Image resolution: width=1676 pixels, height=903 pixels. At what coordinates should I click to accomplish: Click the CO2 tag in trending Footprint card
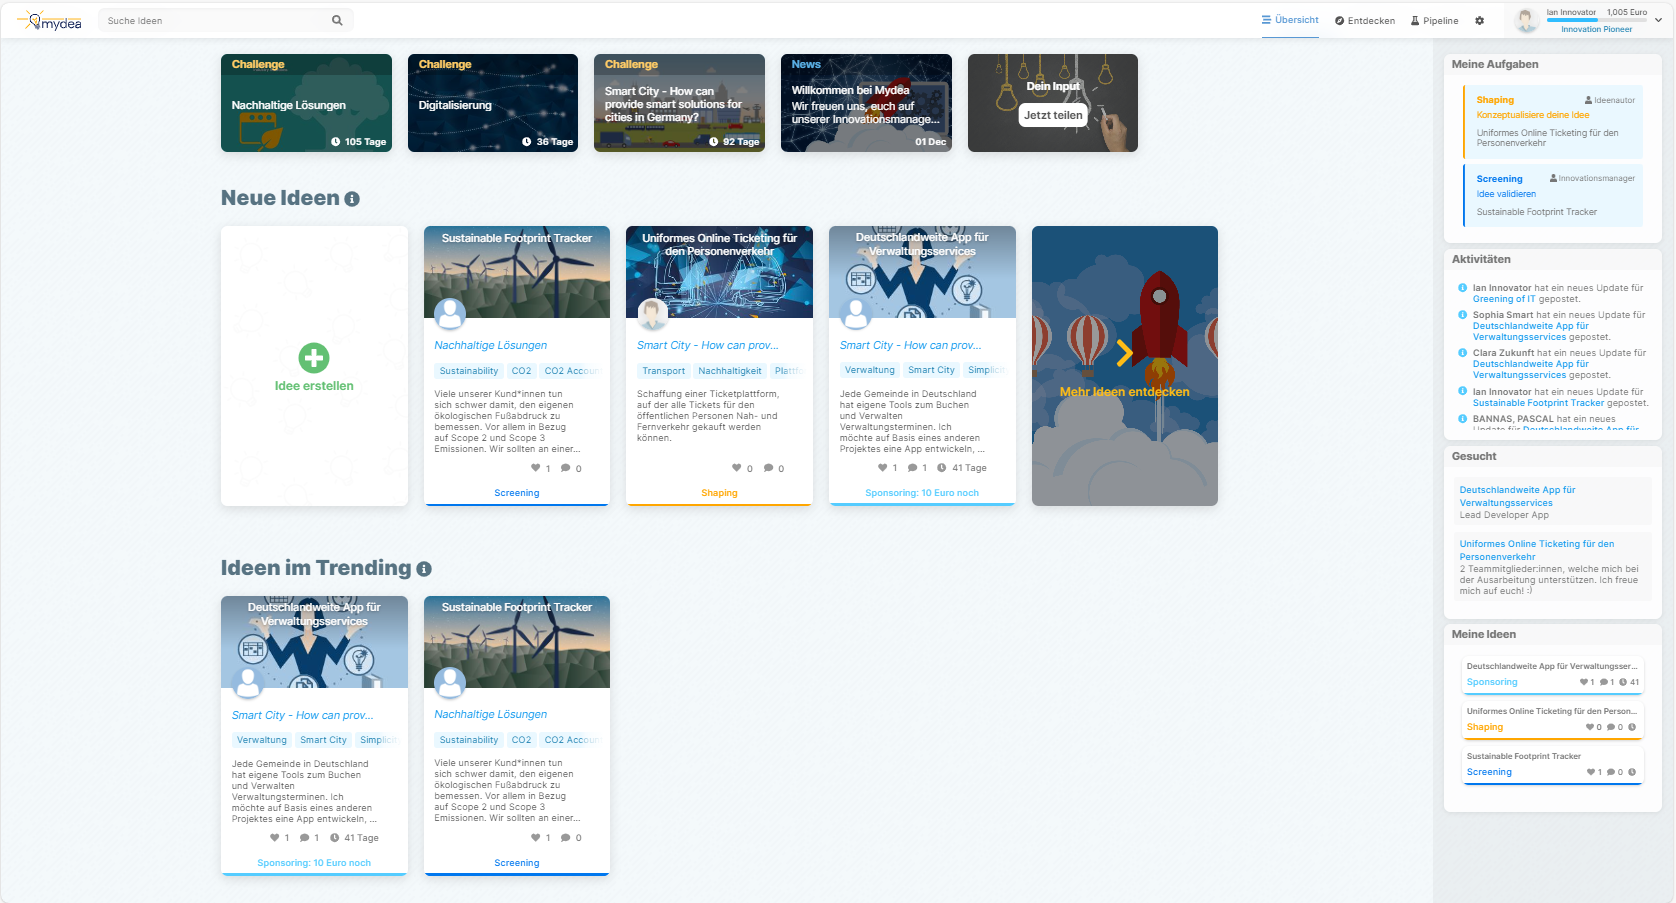(521, 740)
